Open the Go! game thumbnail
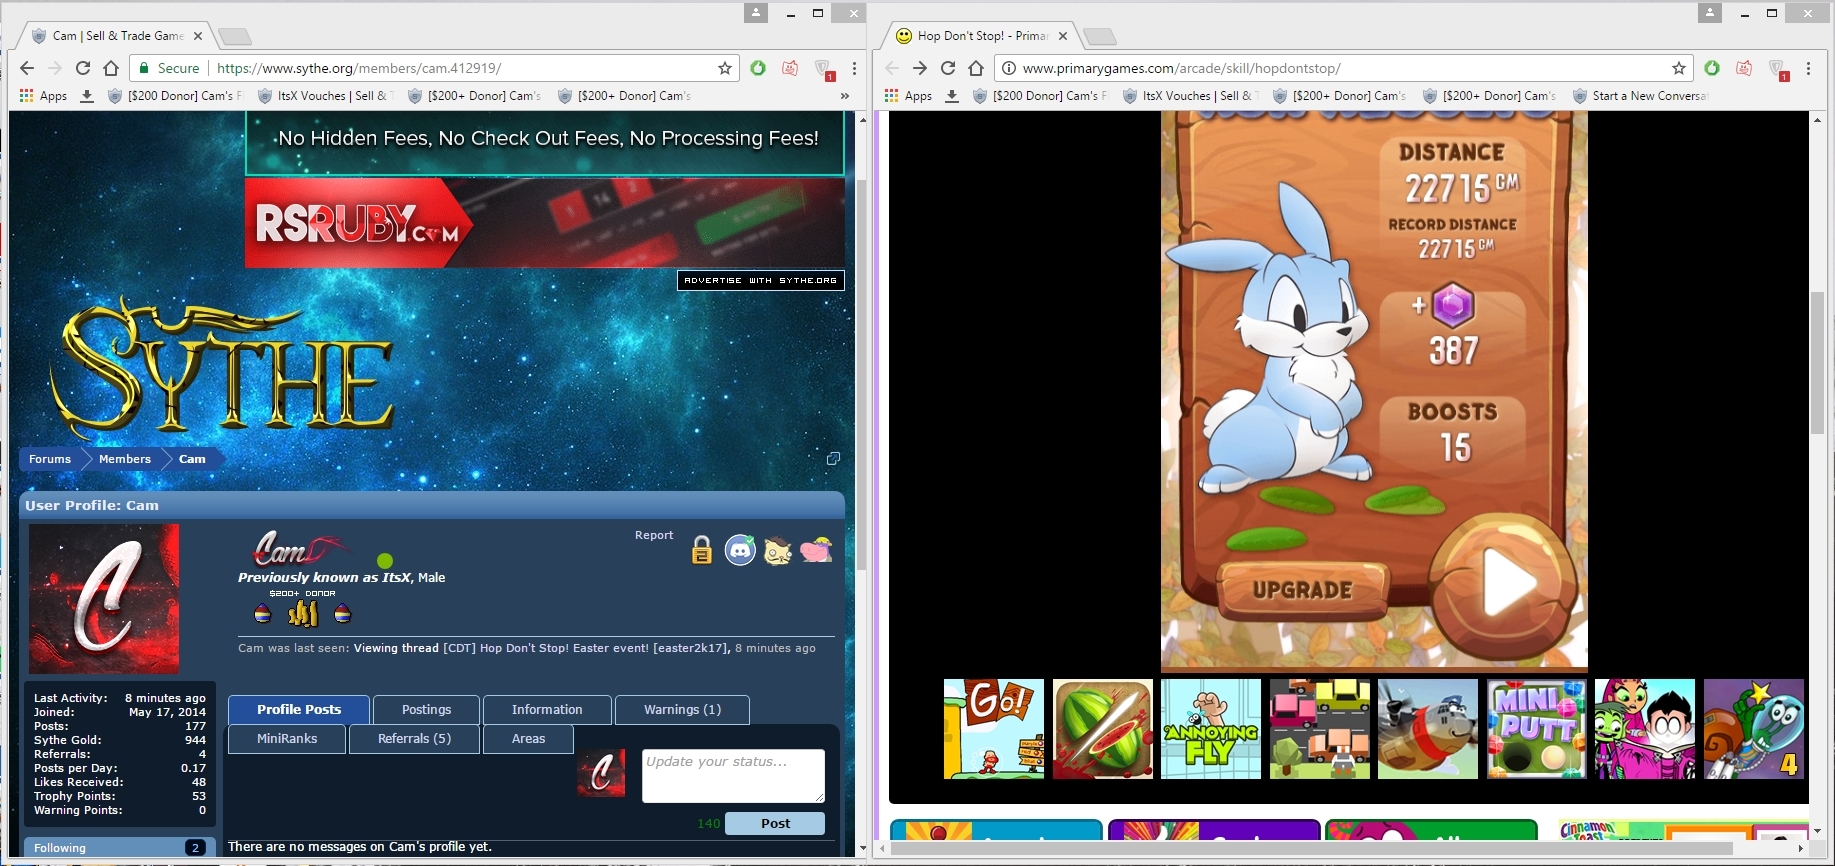The width and height of the screenshot is (1835, 866). pos(994,729)
